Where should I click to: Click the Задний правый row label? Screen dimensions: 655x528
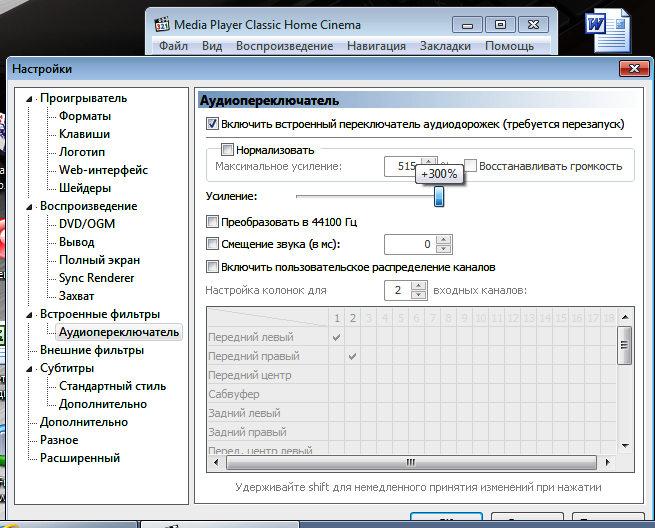pyautogui.click(x=247, y=432)
